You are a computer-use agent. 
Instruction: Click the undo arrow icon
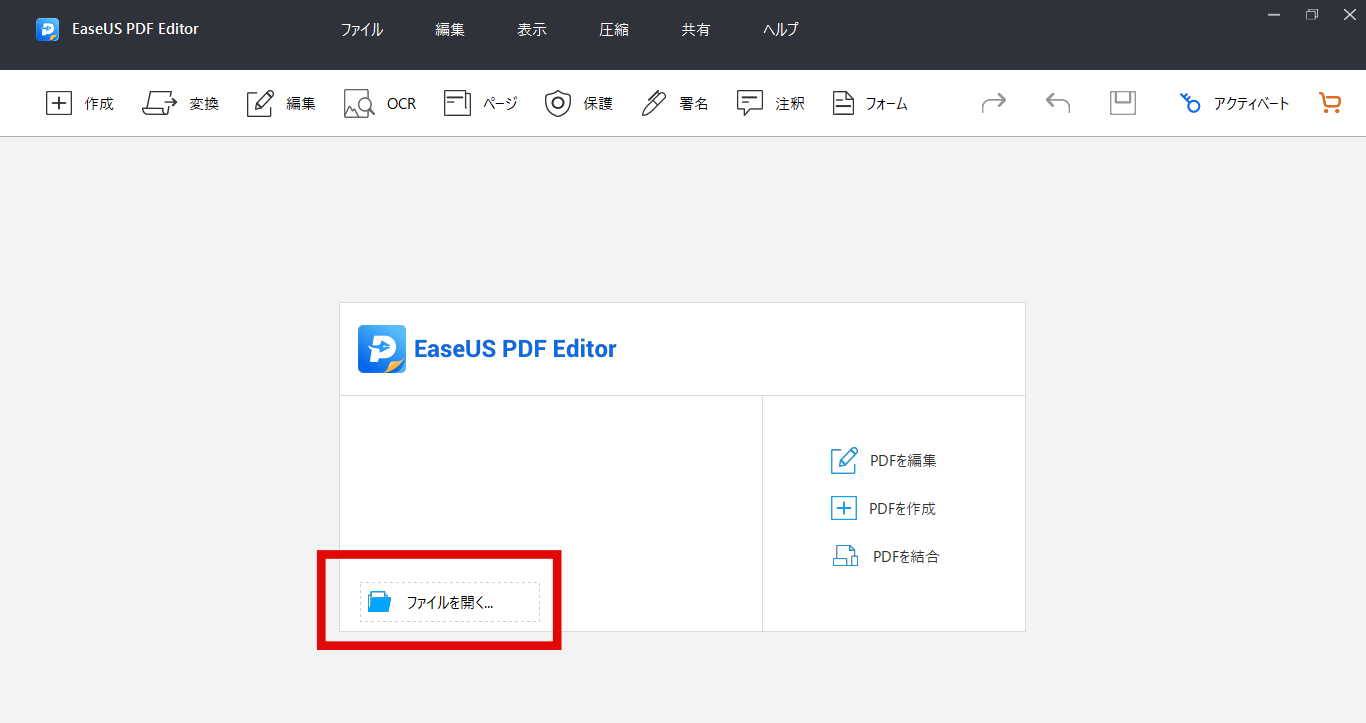(x=1058, y=102)
